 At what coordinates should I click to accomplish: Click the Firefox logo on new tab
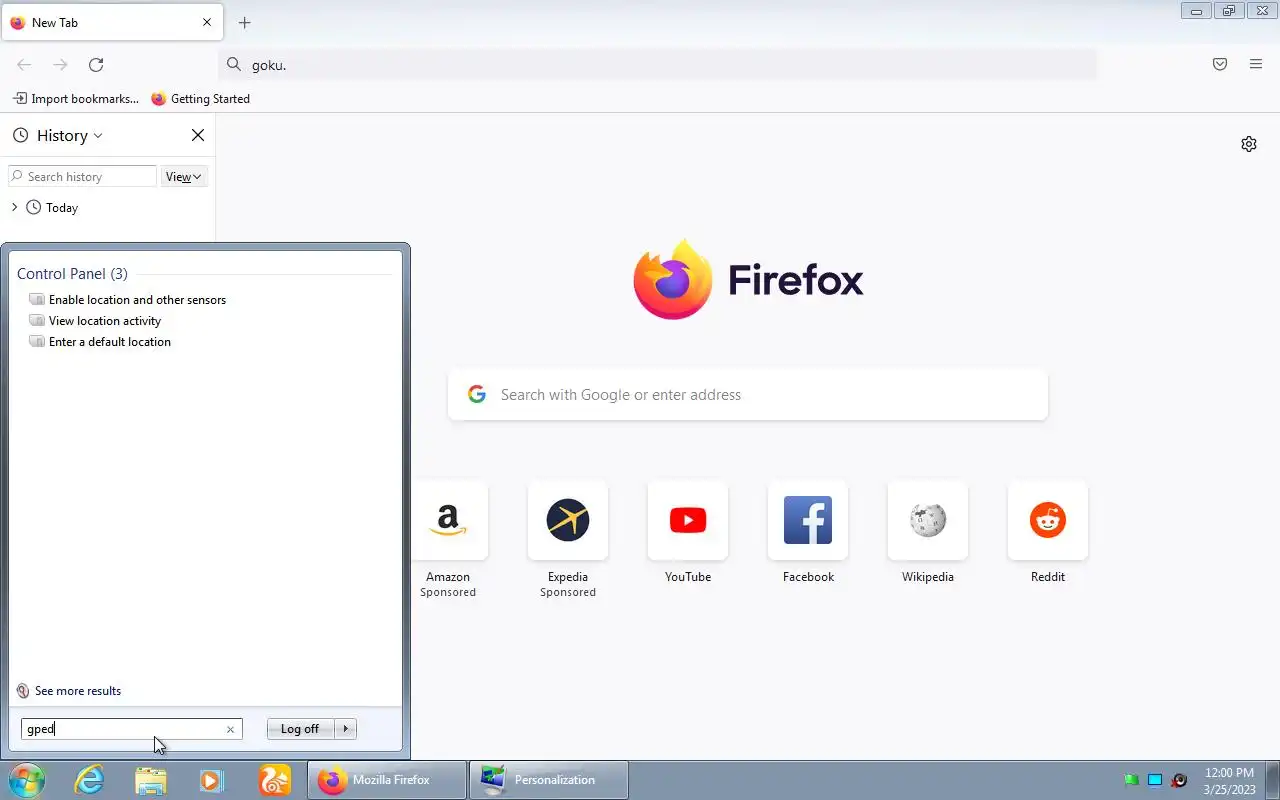(x=748, y=279)
